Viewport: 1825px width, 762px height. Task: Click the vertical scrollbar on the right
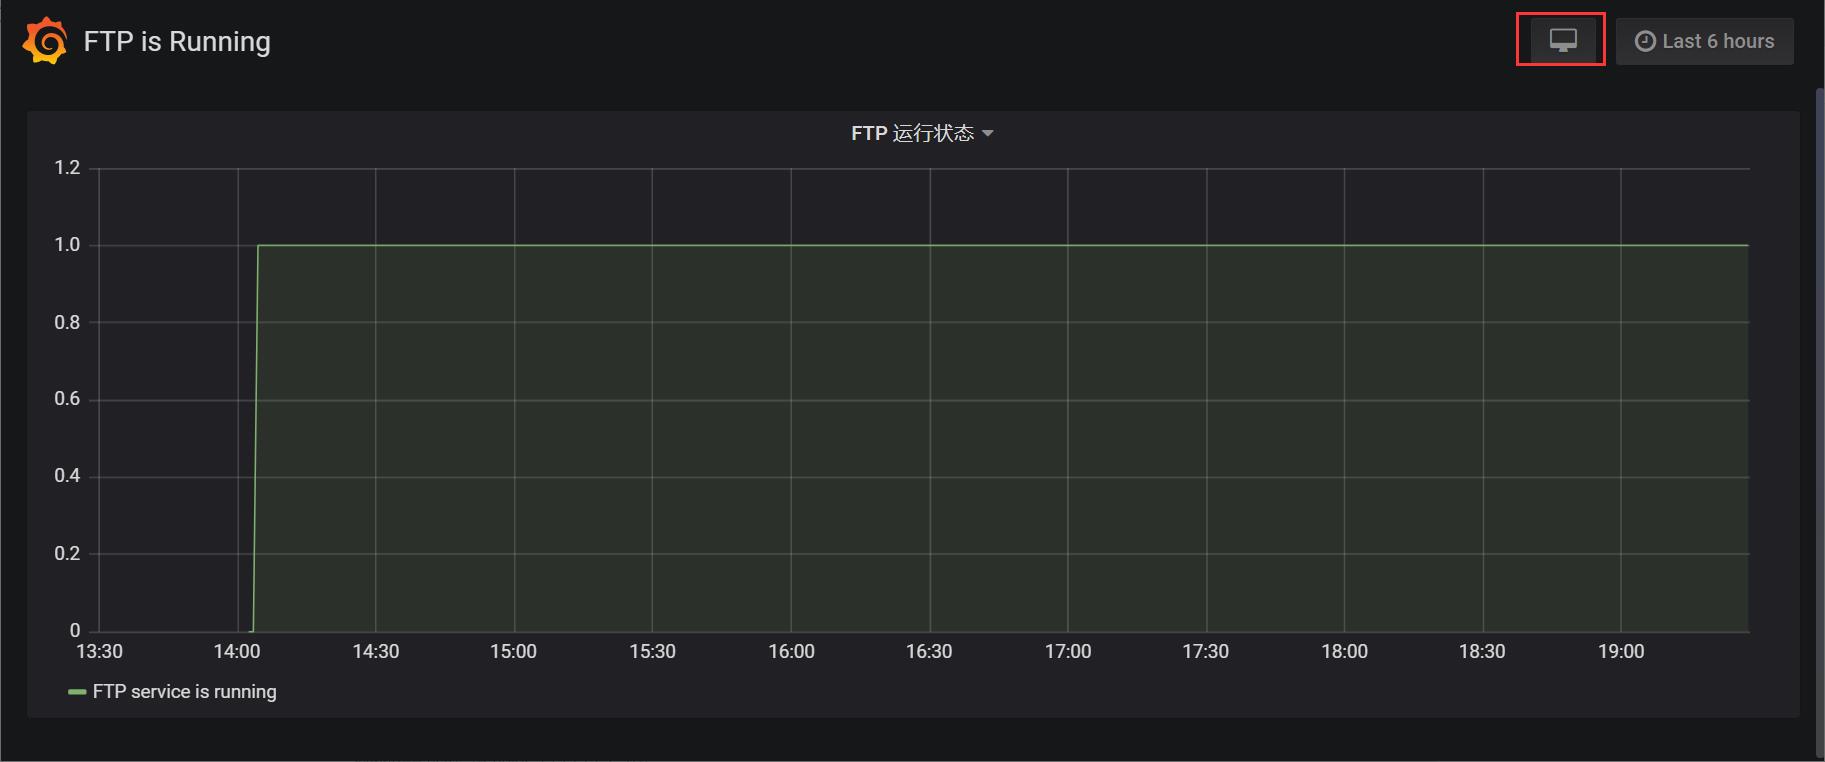[x=1819, y=422]
